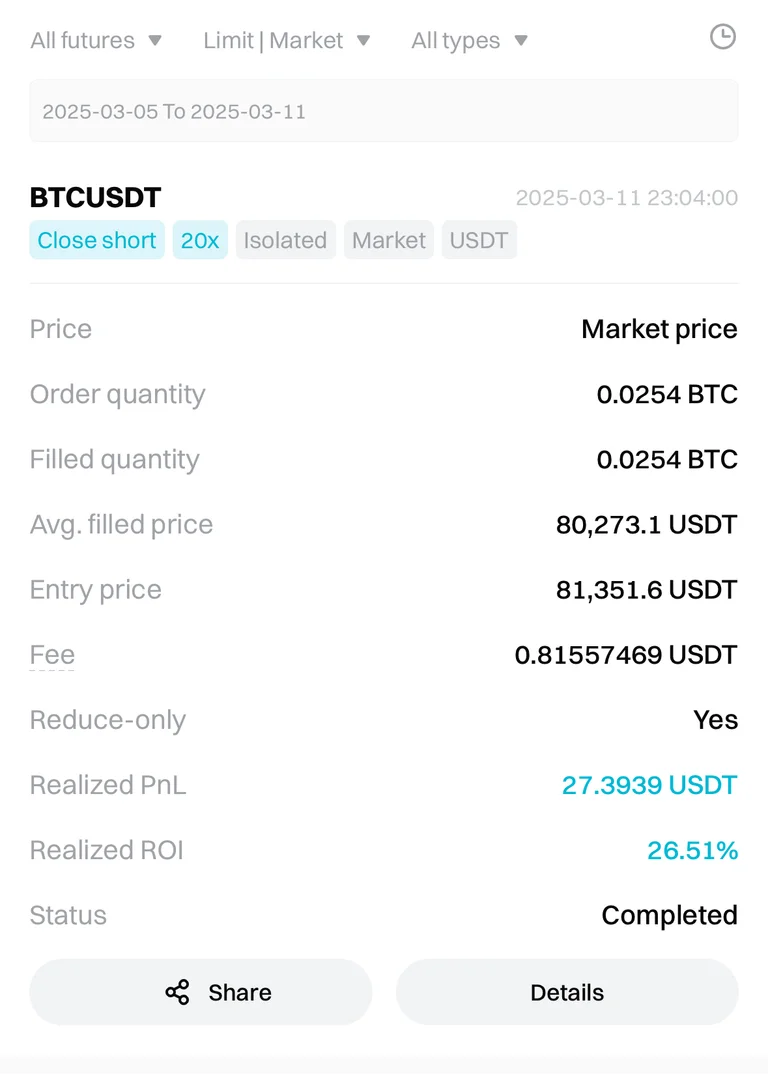Open the order history clock icon
Image resolution: width=768 pixels, height=1080 pixels.
tap(722, 37)
